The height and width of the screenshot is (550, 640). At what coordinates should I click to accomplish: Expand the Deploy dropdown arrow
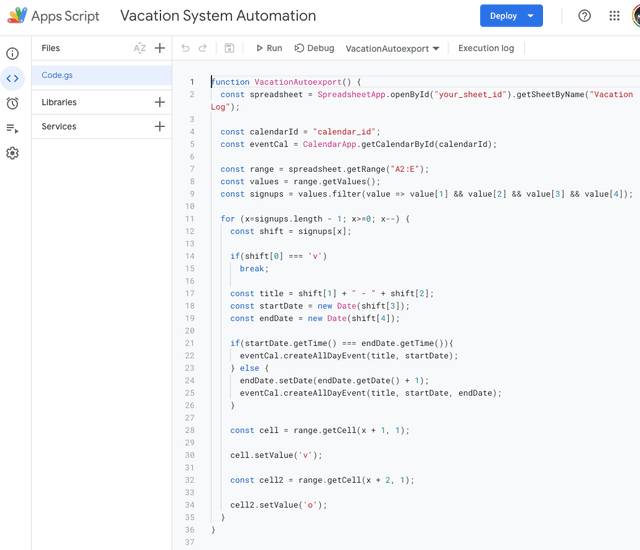pyautogui.click(x=531, y=16)
